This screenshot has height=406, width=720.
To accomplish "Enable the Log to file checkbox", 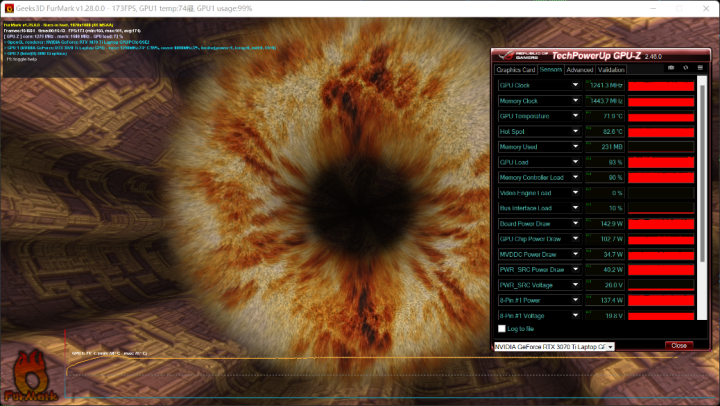I will (502, 329).
